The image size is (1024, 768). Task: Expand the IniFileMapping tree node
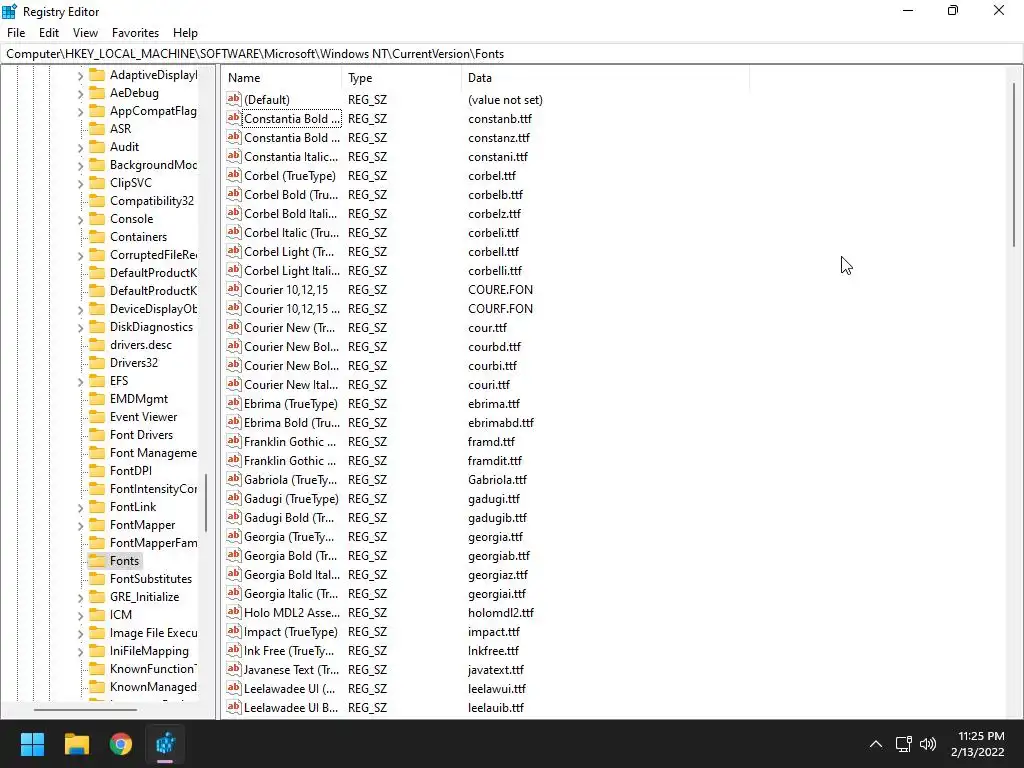80,652
